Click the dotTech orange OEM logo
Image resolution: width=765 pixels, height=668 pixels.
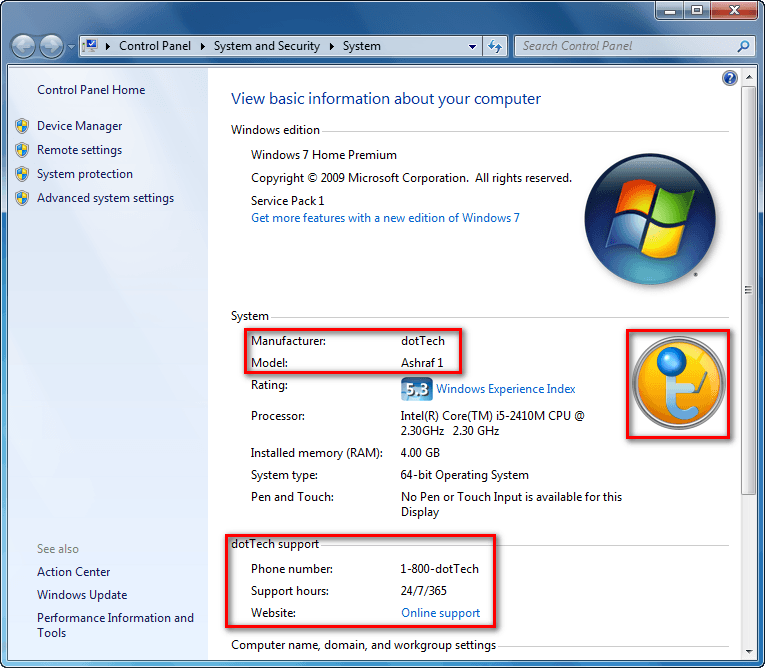[x=678, y=383]
